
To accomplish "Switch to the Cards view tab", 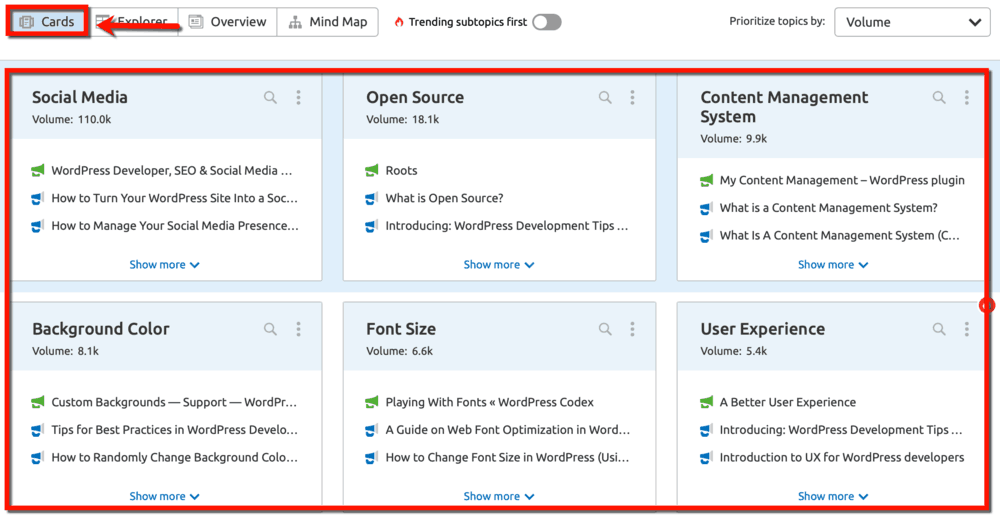I will tap(48, 22).
